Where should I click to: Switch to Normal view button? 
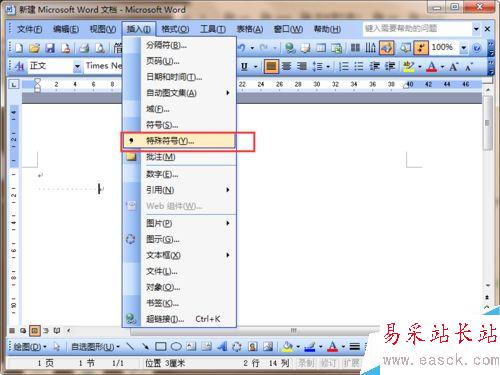click(12, 331)
